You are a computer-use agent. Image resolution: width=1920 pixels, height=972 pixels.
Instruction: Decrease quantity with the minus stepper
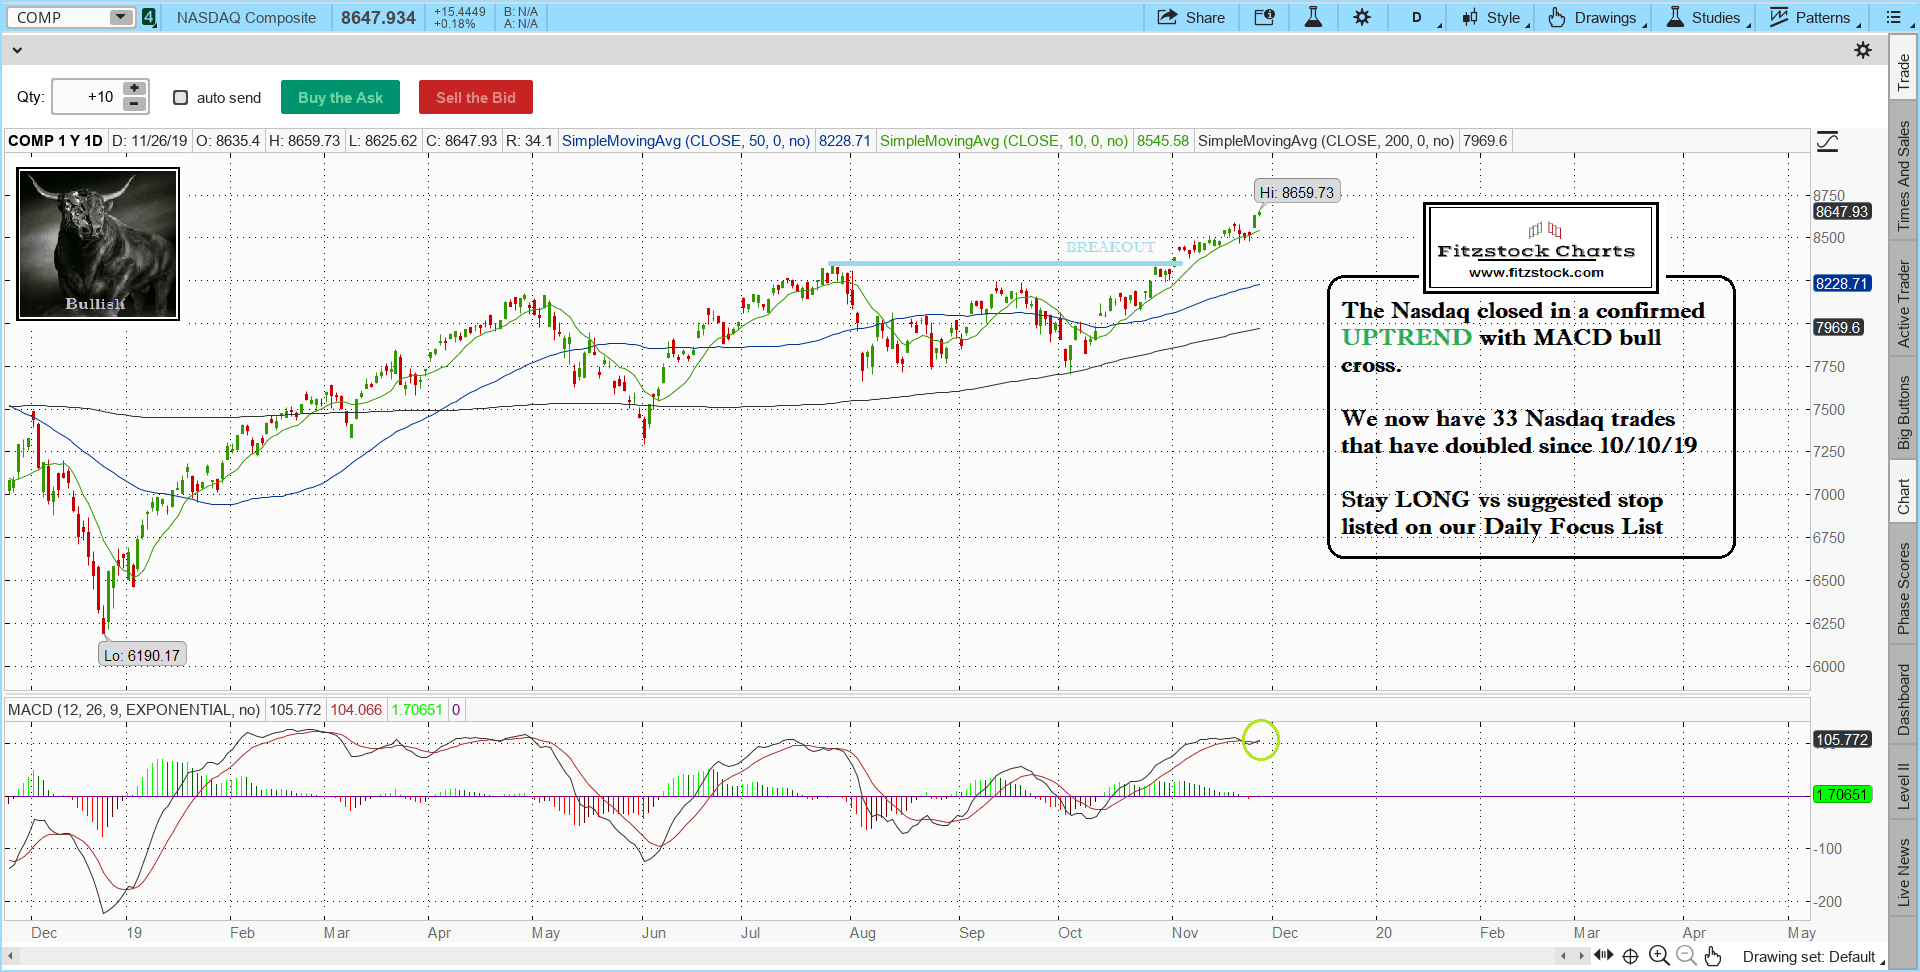[x=134, y=104]
